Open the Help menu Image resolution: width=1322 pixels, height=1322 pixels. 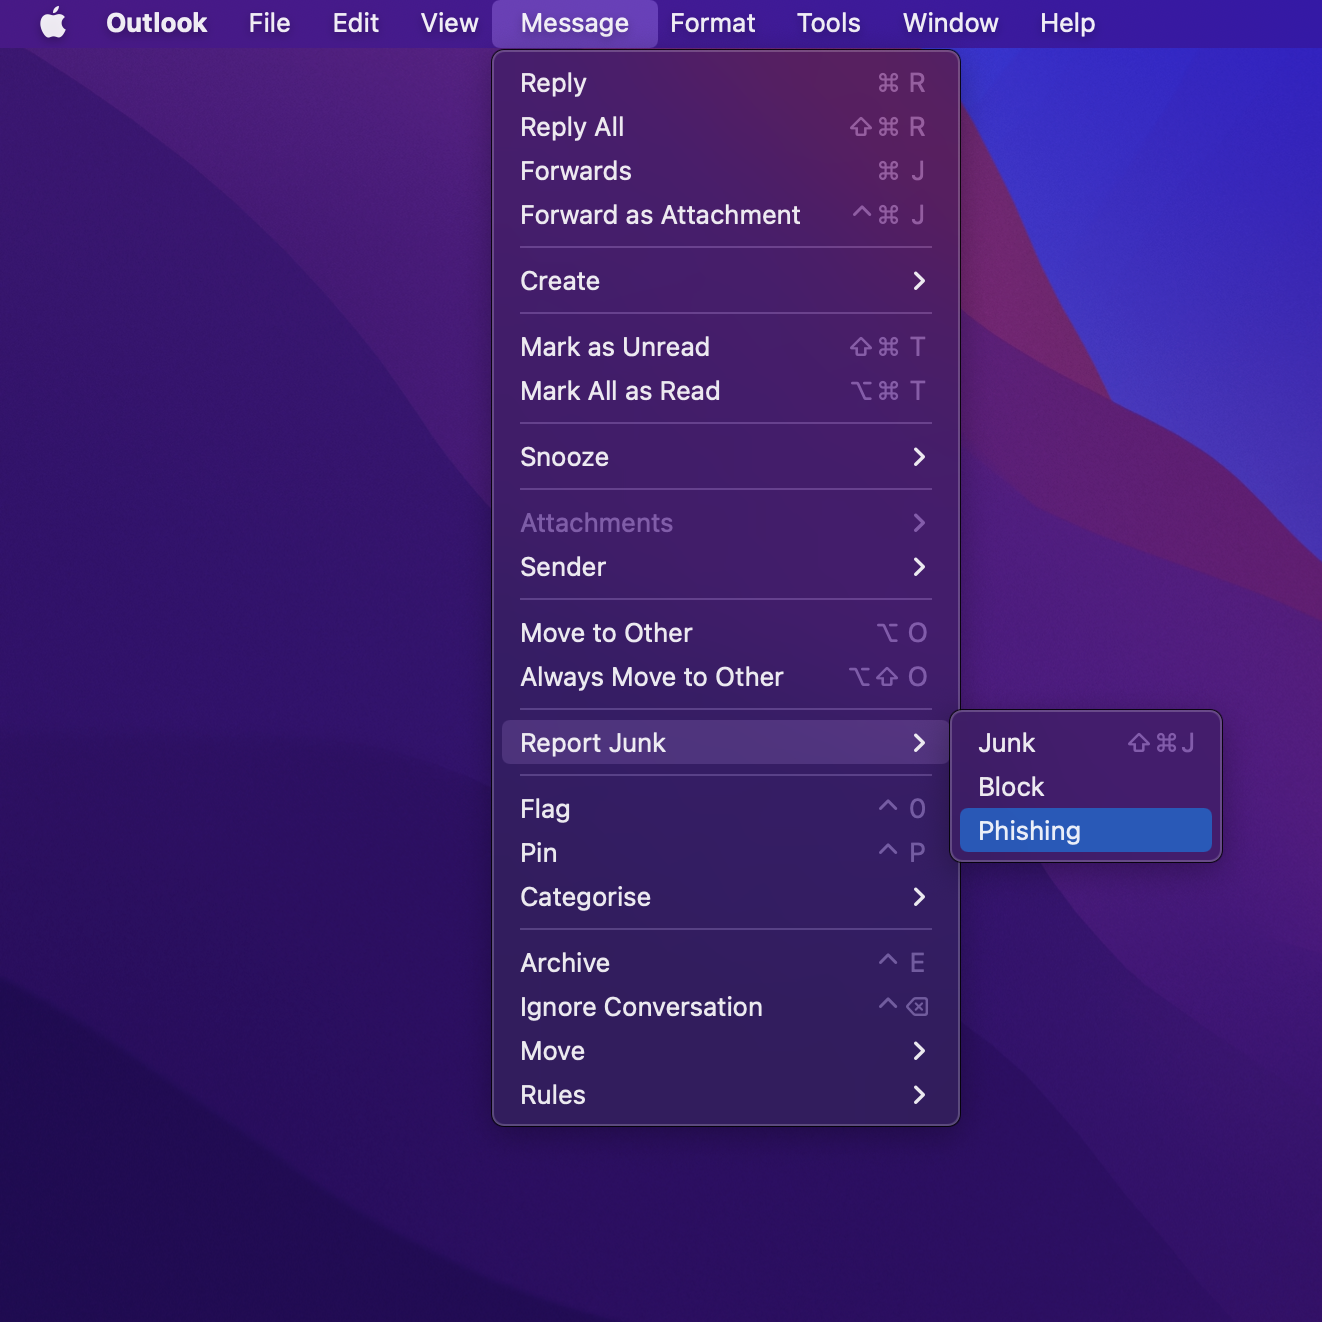point(1067,23)
